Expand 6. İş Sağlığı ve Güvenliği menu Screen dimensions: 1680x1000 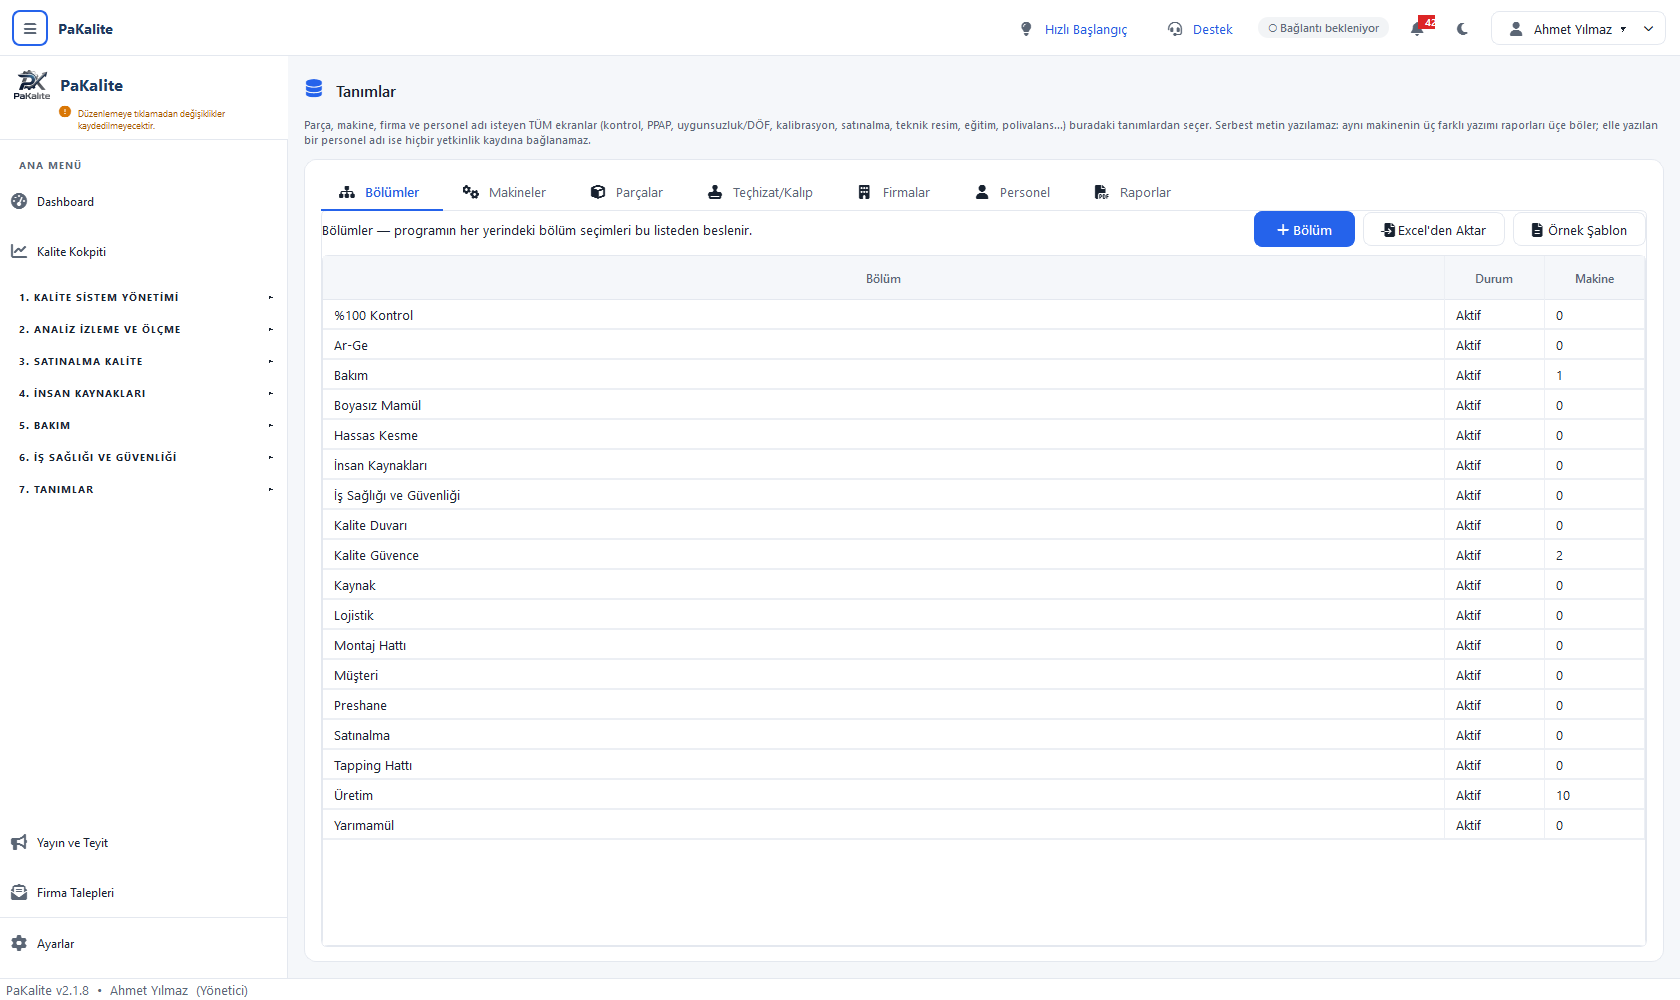click(144, 457)
